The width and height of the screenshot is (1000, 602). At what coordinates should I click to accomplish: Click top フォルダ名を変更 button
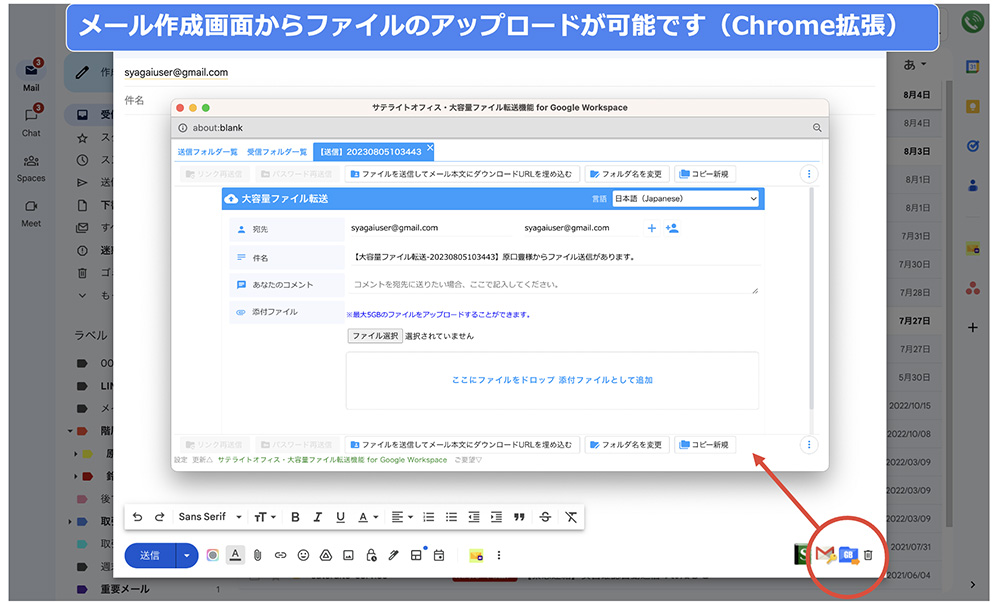(626, 174)
